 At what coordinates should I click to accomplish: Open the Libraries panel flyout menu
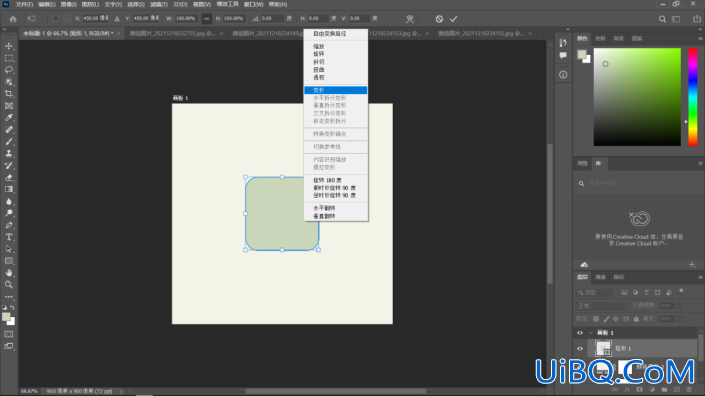coord(700,163)
